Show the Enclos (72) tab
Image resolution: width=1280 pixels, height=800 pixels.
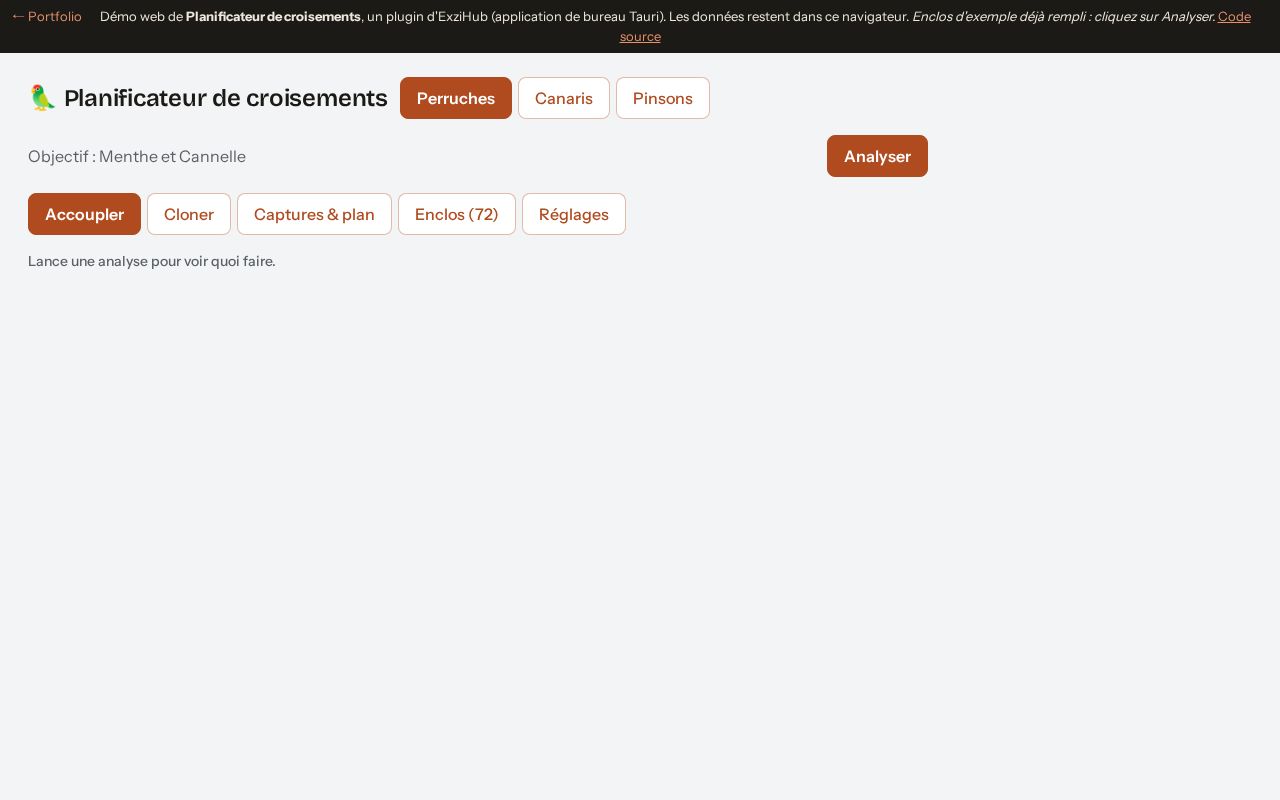(x=457, y=214)
